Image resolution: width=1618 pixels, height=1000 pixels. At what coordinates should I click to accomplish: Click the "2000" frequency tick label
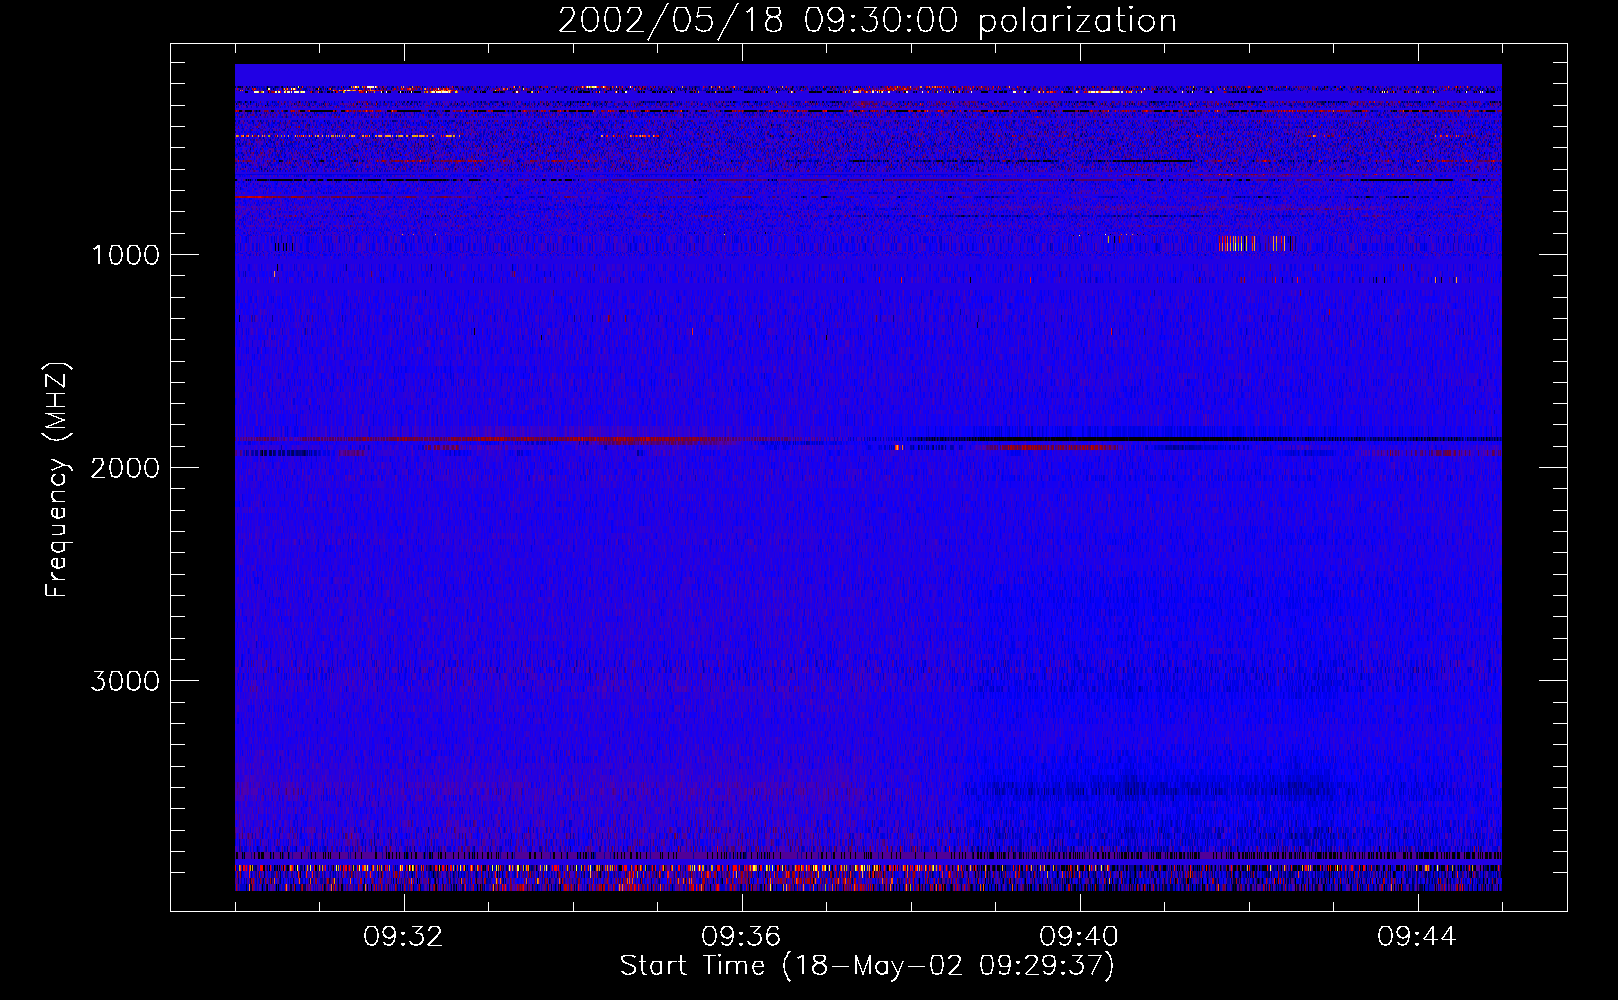[x=125, y=468]
